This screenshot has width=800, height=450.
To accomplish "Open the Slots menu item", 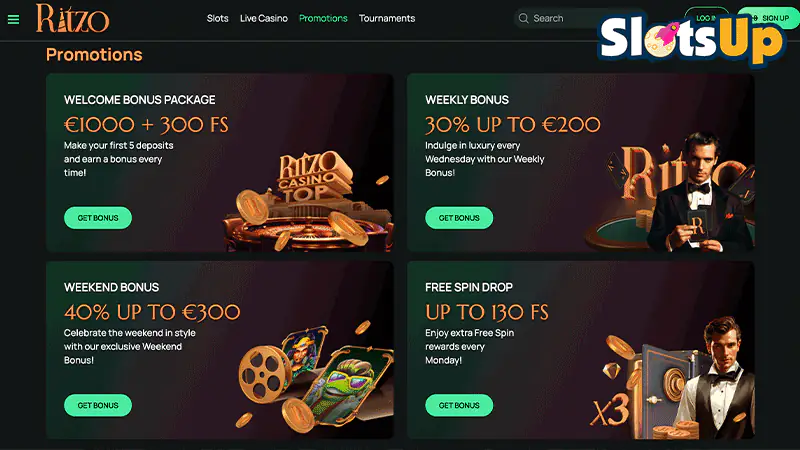I will (217, 18).
